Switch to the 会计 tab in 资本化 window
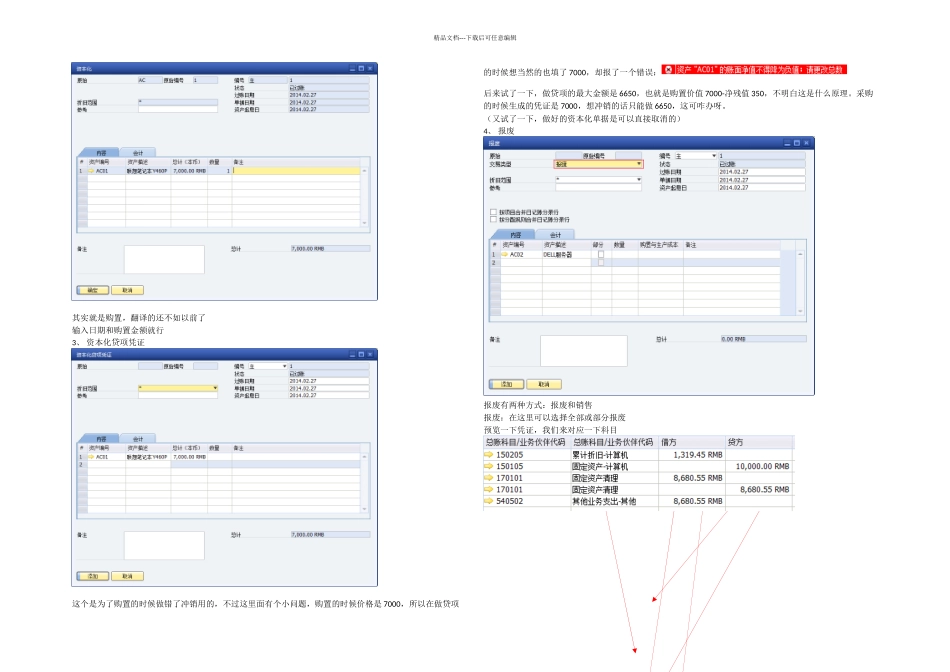950x672 pixels. (138, 153)
